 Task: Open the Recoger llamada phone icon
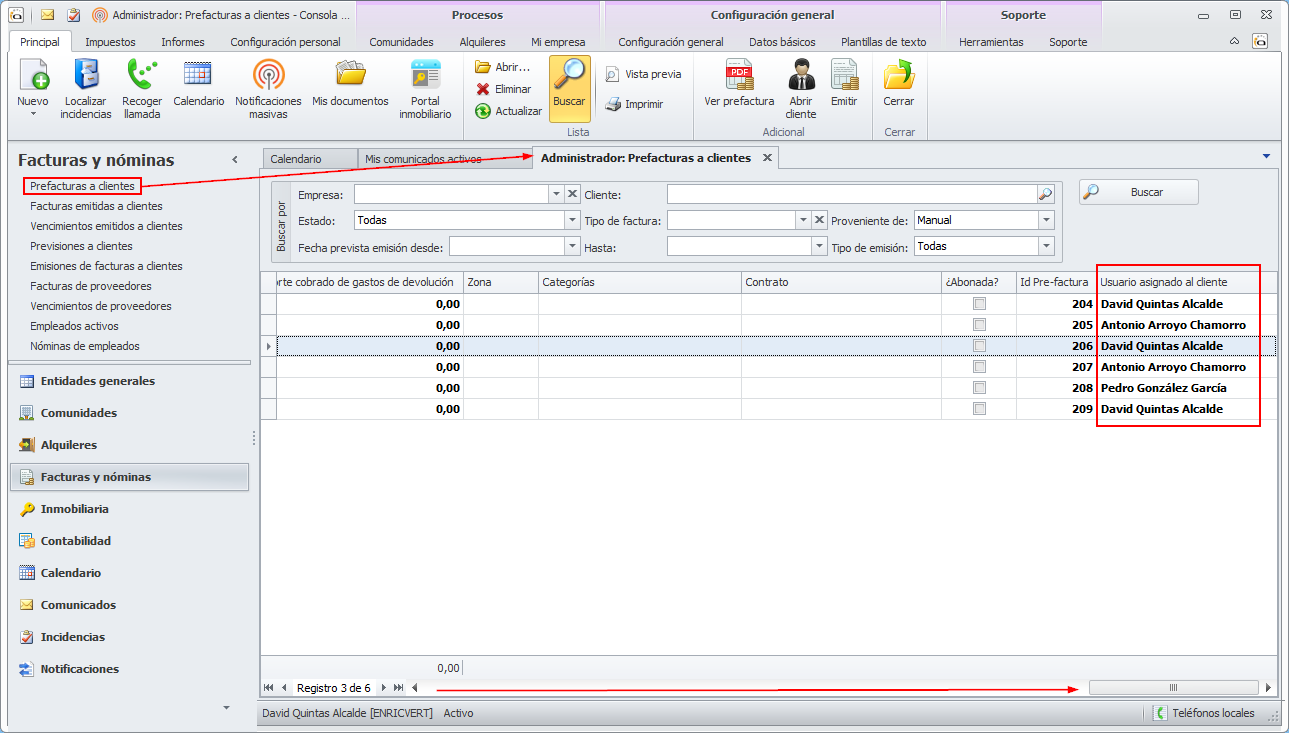[142, 77]
